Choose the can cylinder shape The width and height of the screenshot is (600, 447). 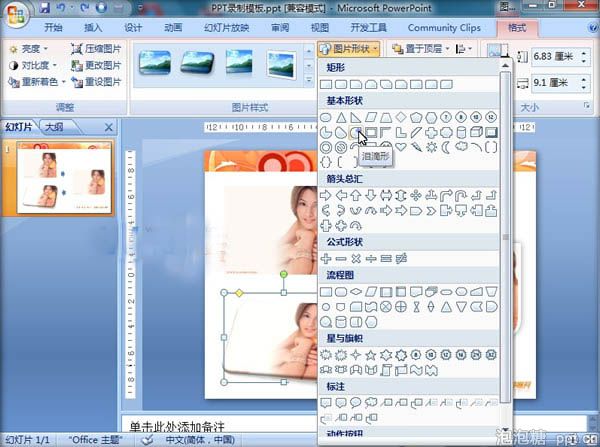pos(461,132)
